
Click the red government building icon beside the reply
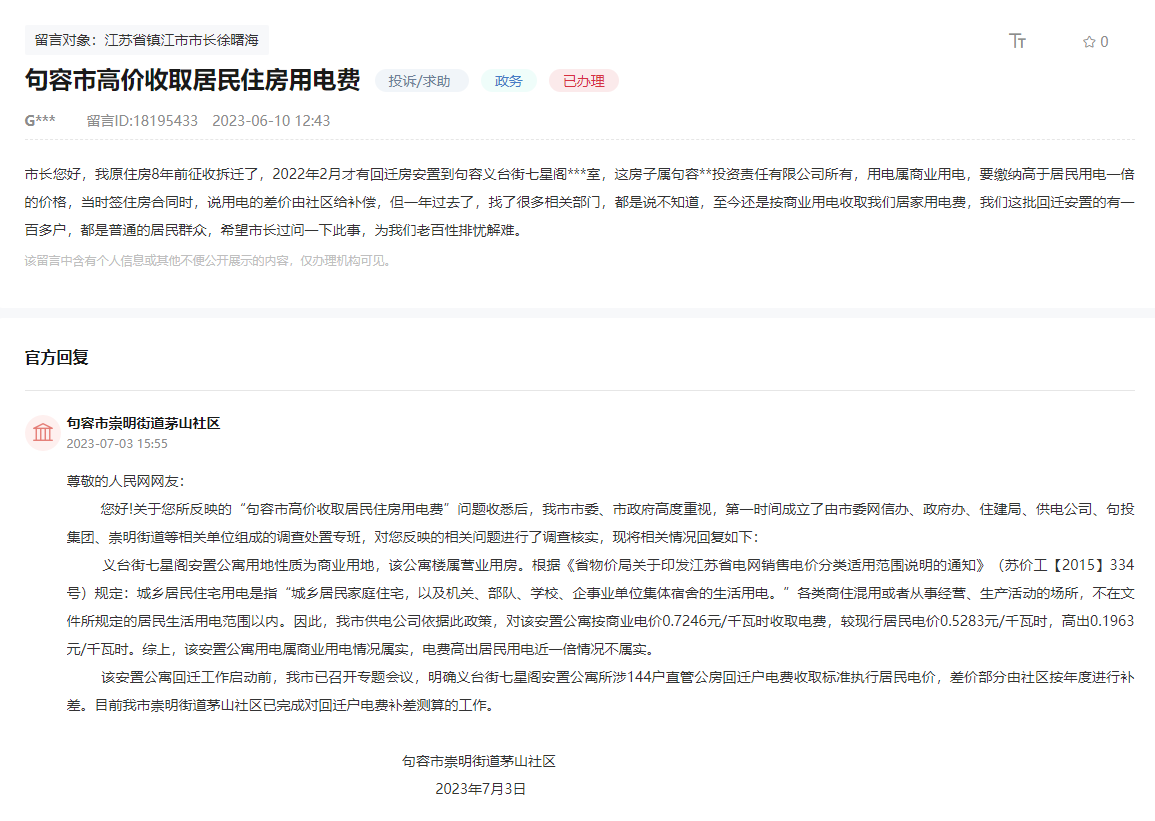click(43, 431)
